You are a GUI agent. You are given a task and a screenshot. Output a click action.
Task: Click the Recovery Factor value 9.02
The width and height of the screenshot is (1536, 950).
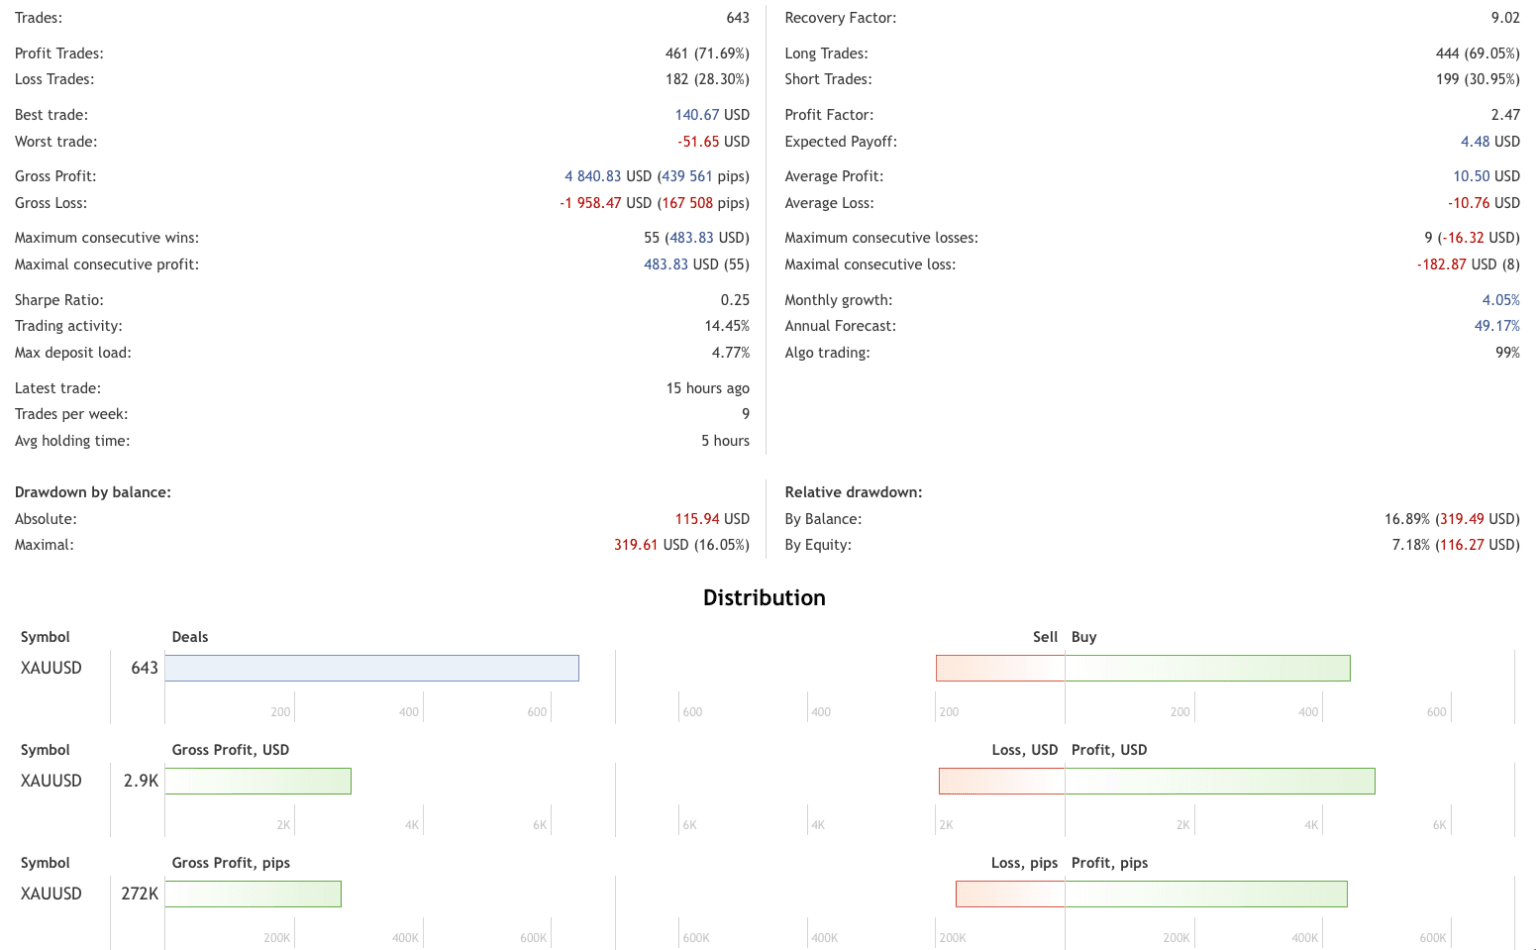click(x=1504, y=18)
